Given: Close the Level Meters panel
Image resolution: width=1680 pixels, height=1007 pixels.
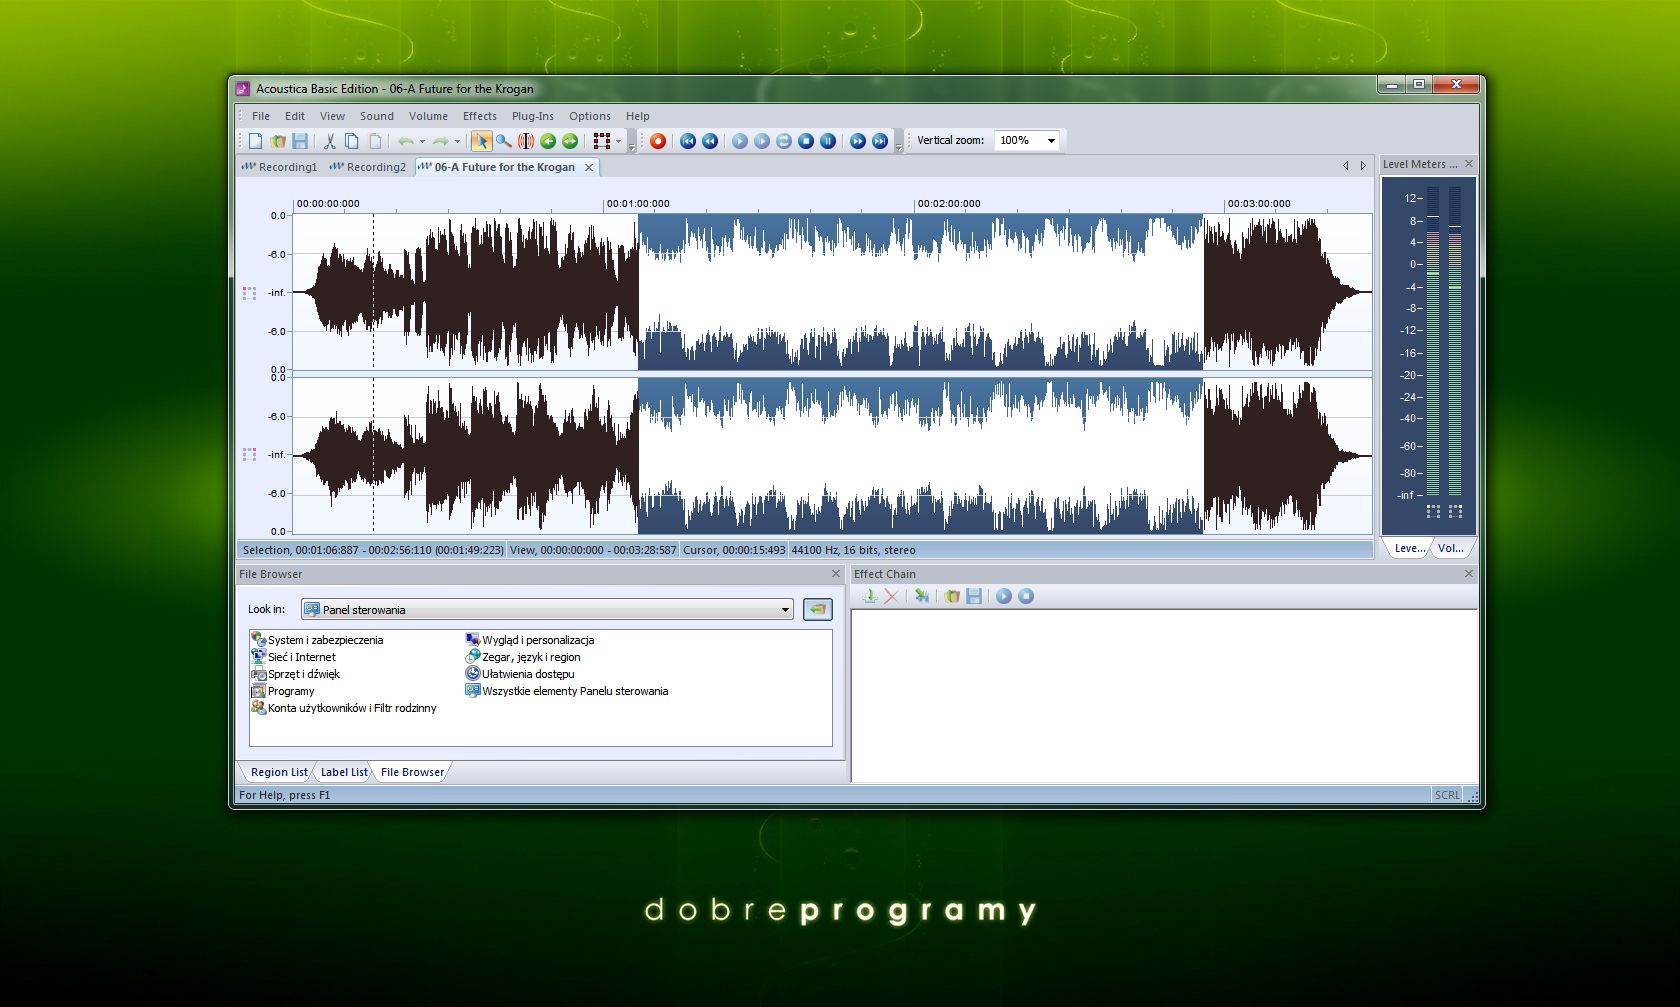Looking at the screenshot, I should click(x=1469, y=164).
